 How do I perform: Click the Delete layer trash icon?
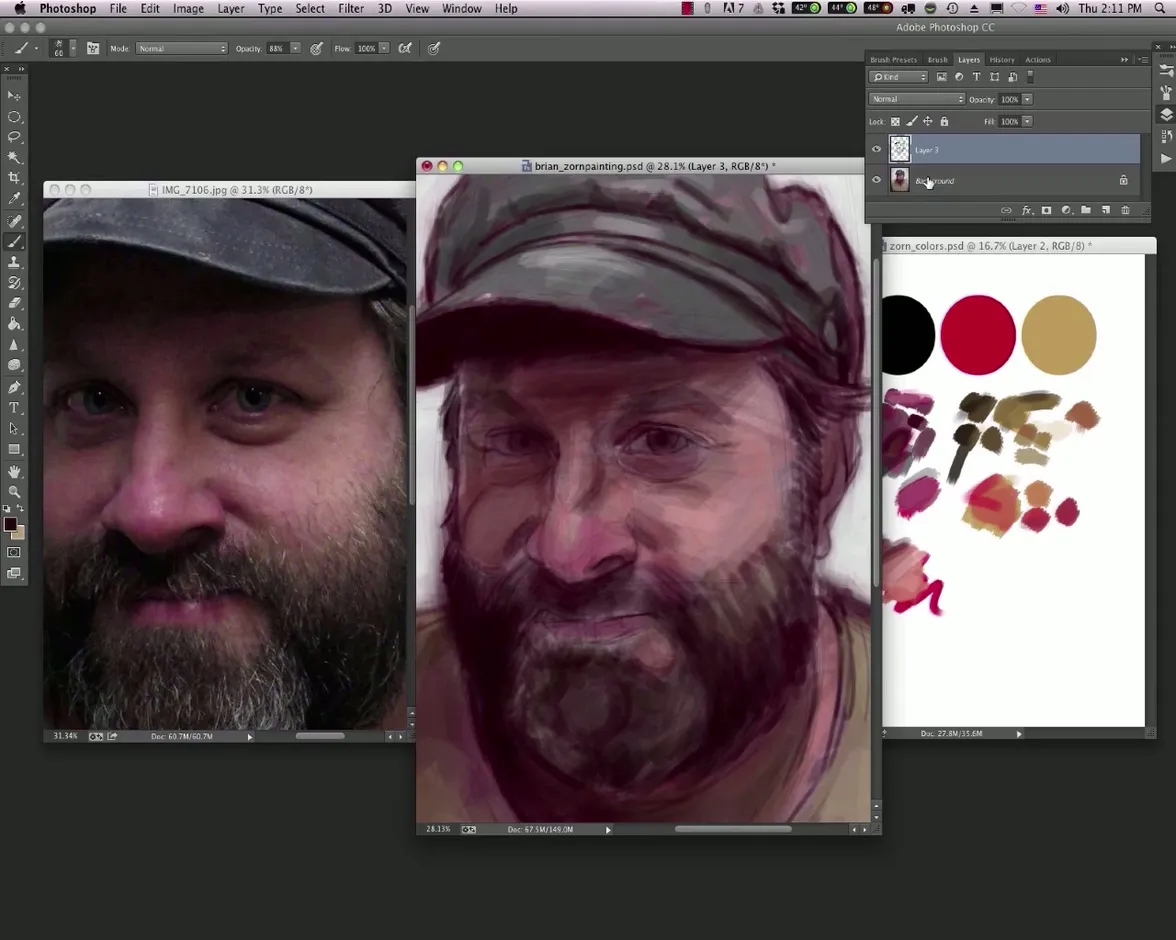coord(1125,210)
